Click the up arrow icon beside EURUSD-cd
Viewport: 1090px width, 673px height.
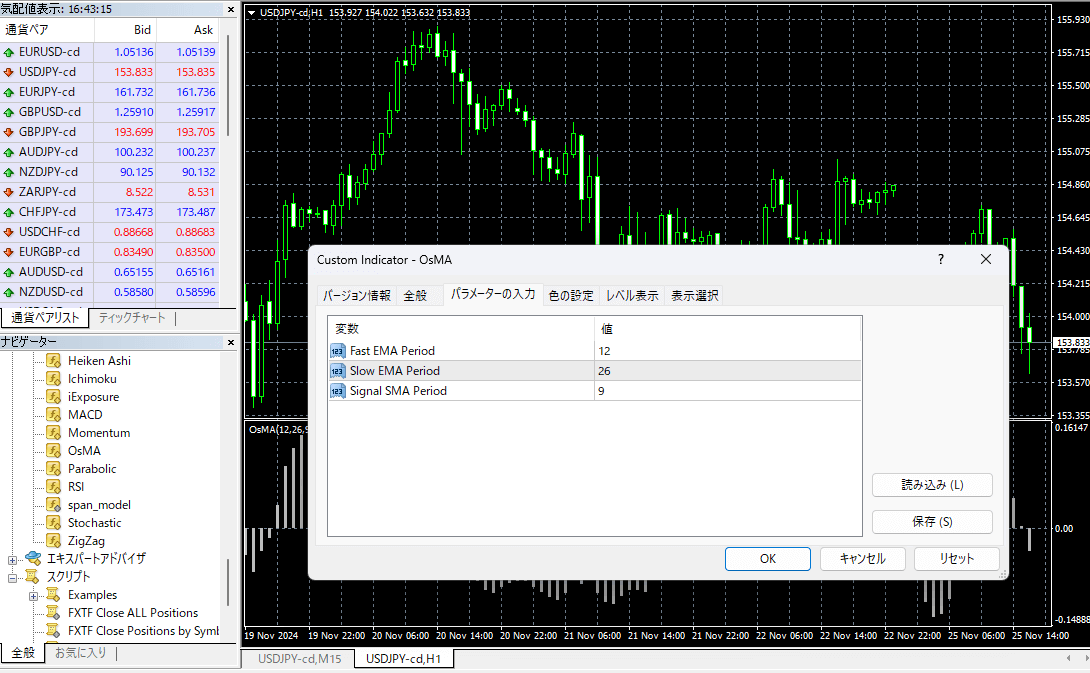click(x=9, y=52)
